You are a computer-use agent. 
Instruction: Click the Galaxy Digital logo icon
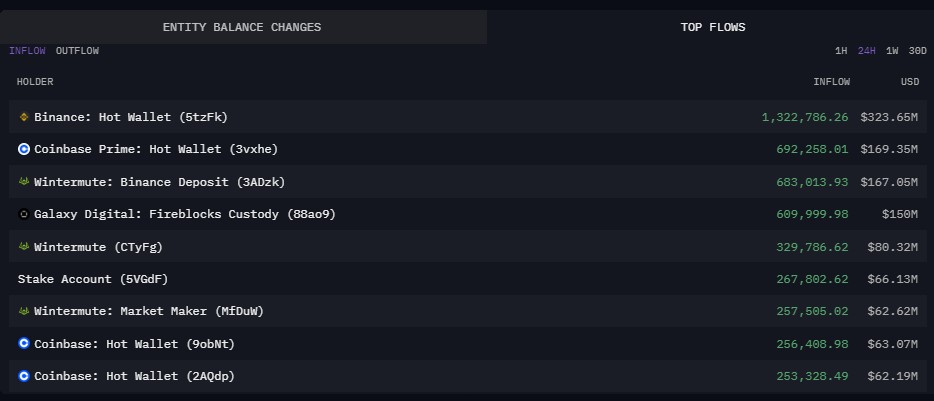pos(24,214)
